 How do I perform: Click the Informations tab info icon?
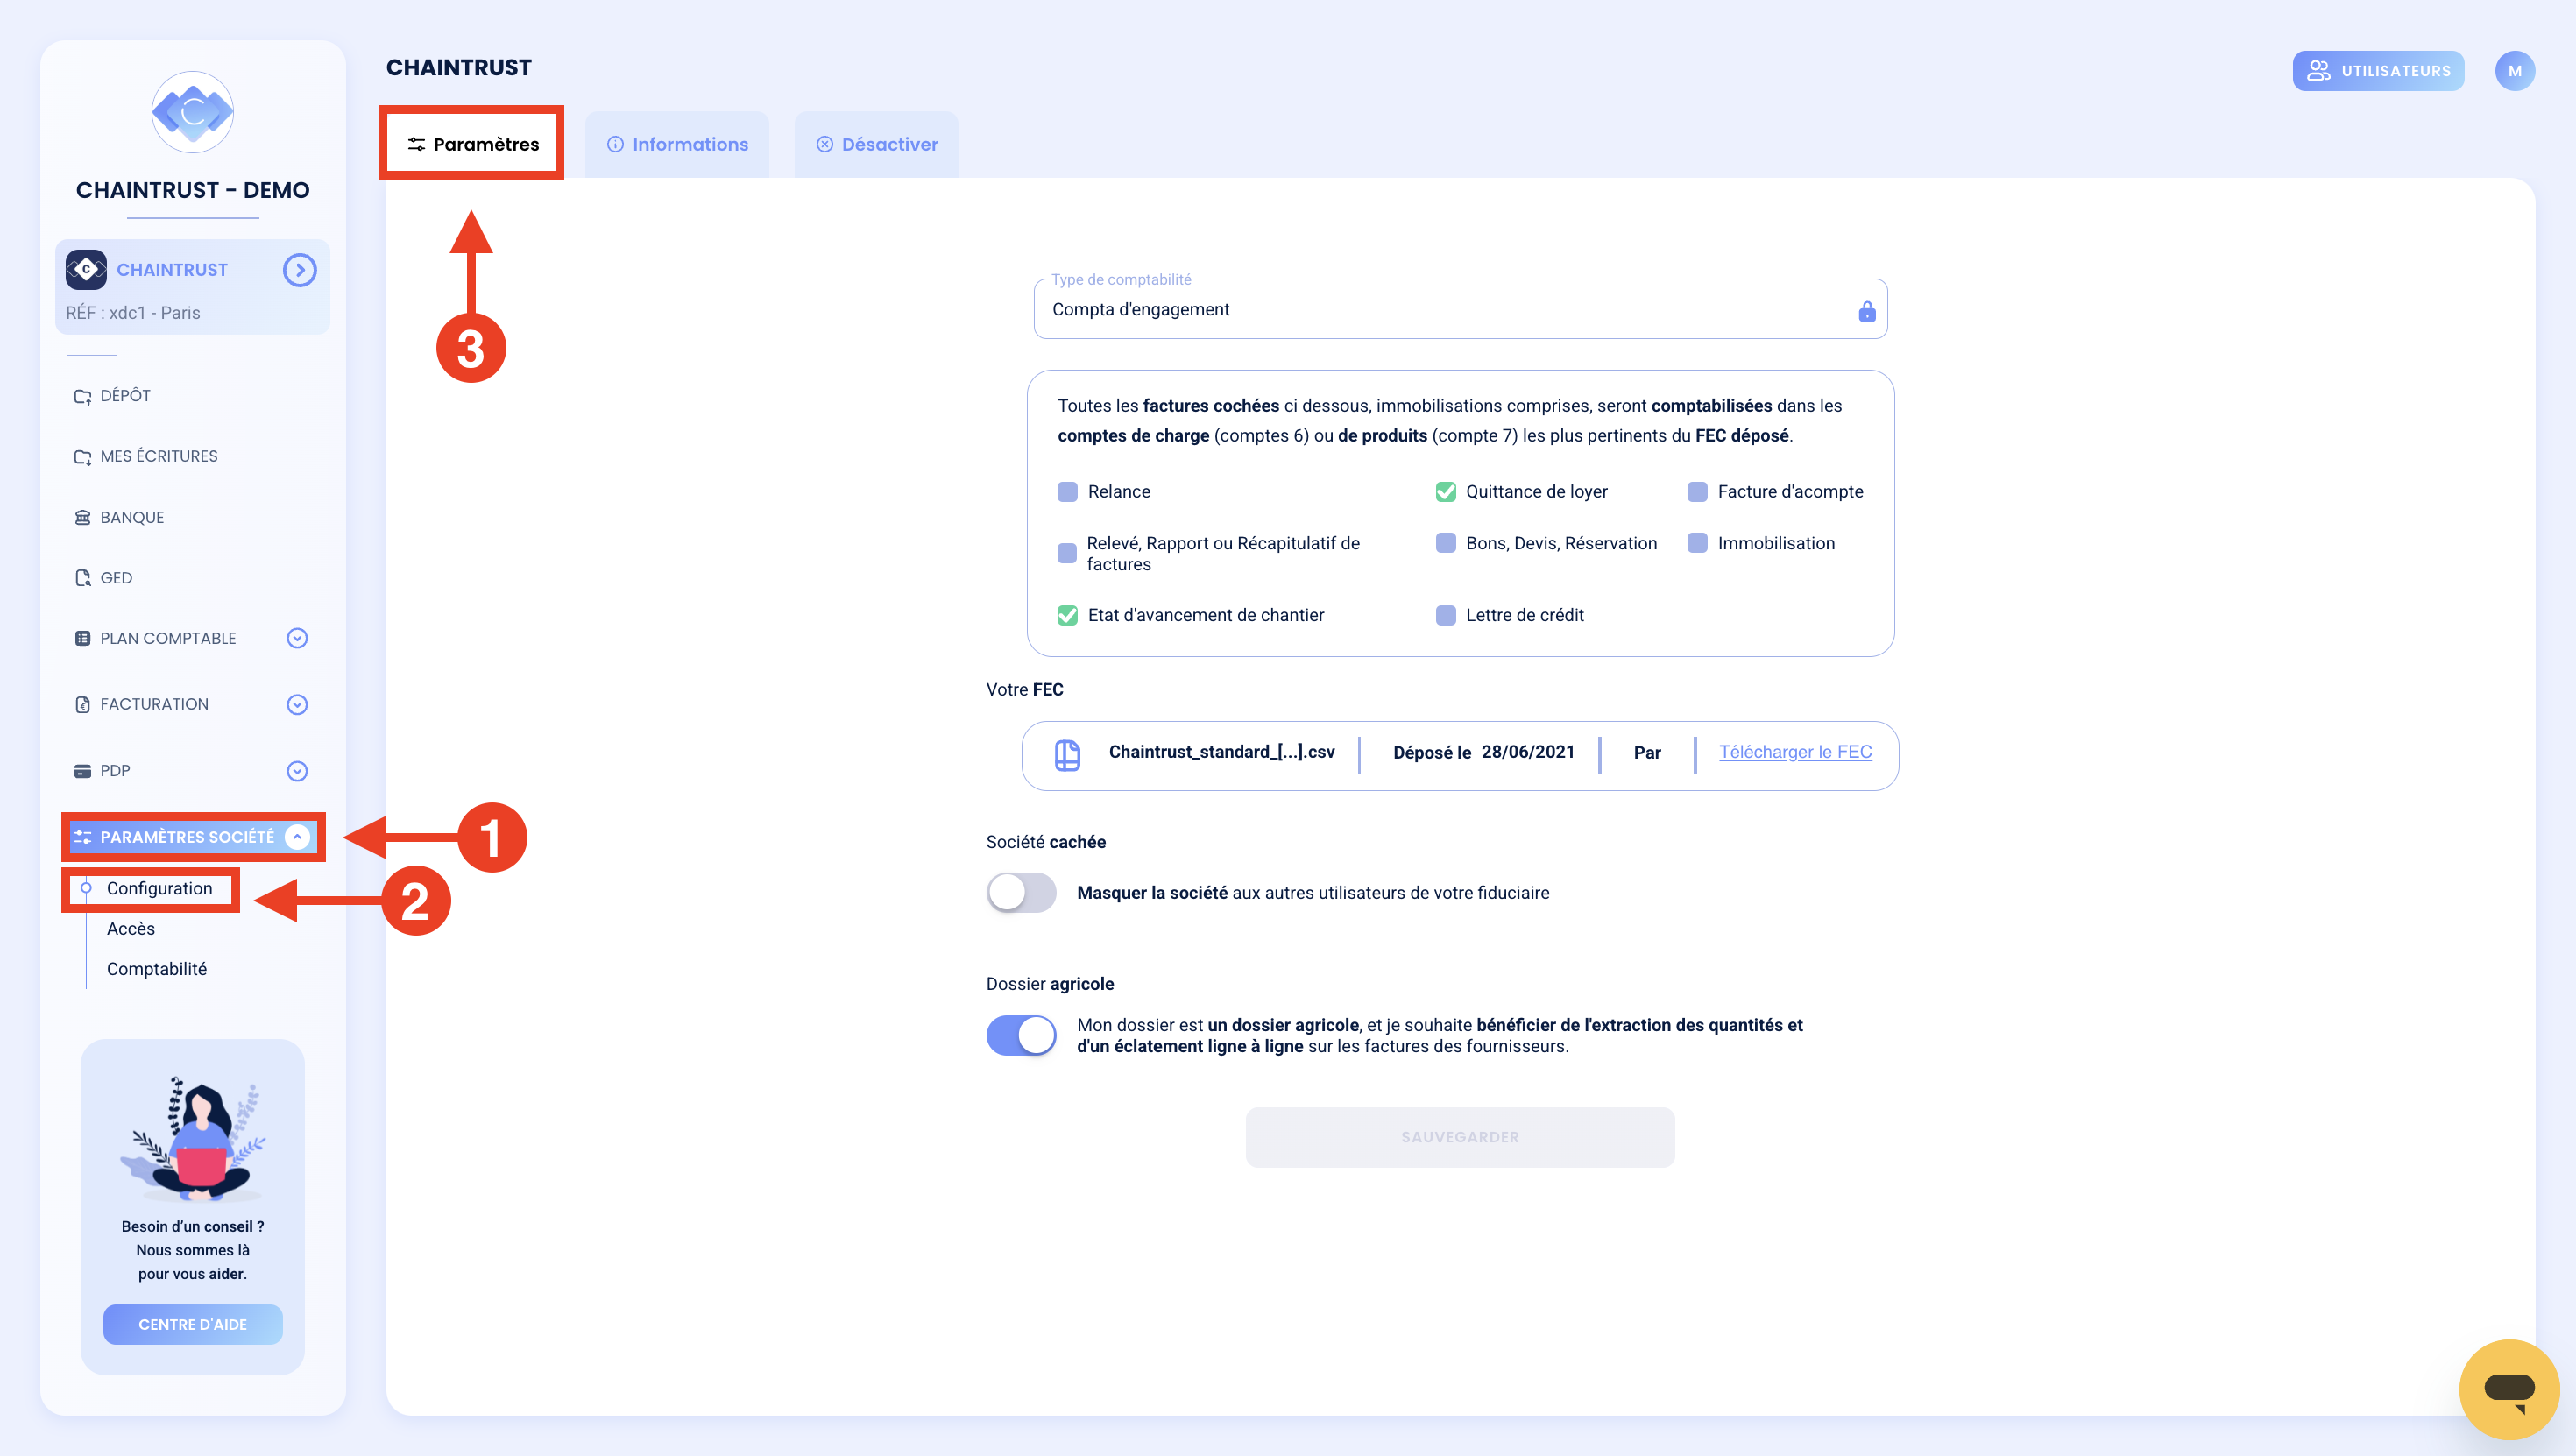[615, 144]
